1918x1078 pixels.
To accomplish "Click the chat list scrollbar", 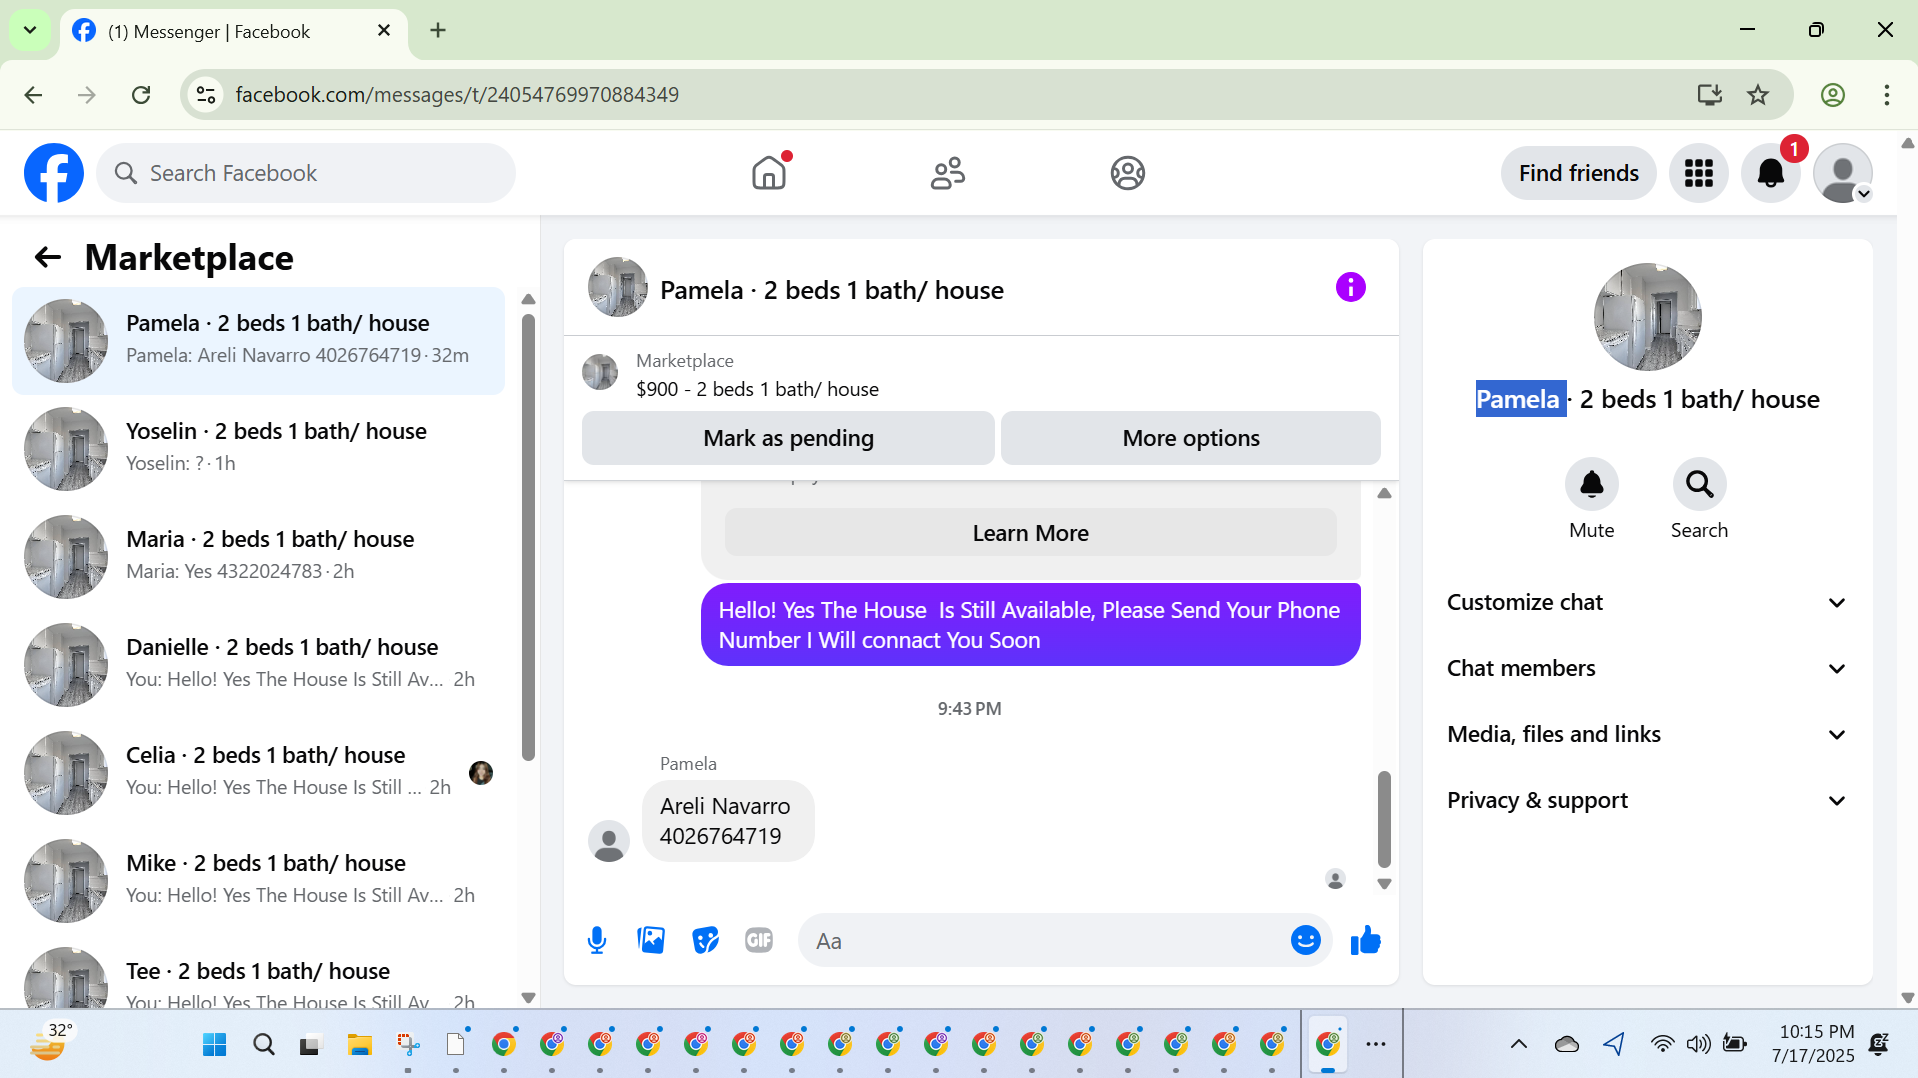I will point(528,538).
